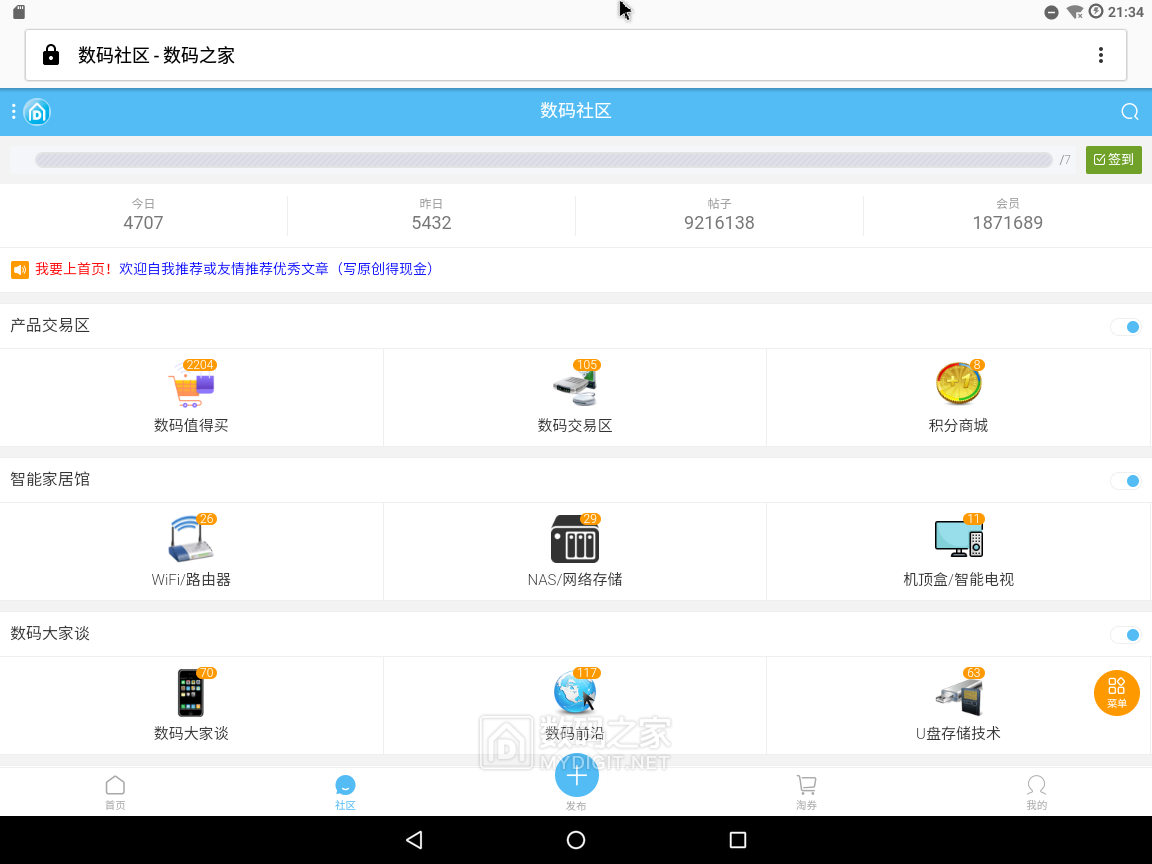This screenshot has height=864, width=1152.
Task: Open the NAS/网络存储 storage icon
Action: tap(576, 539)
